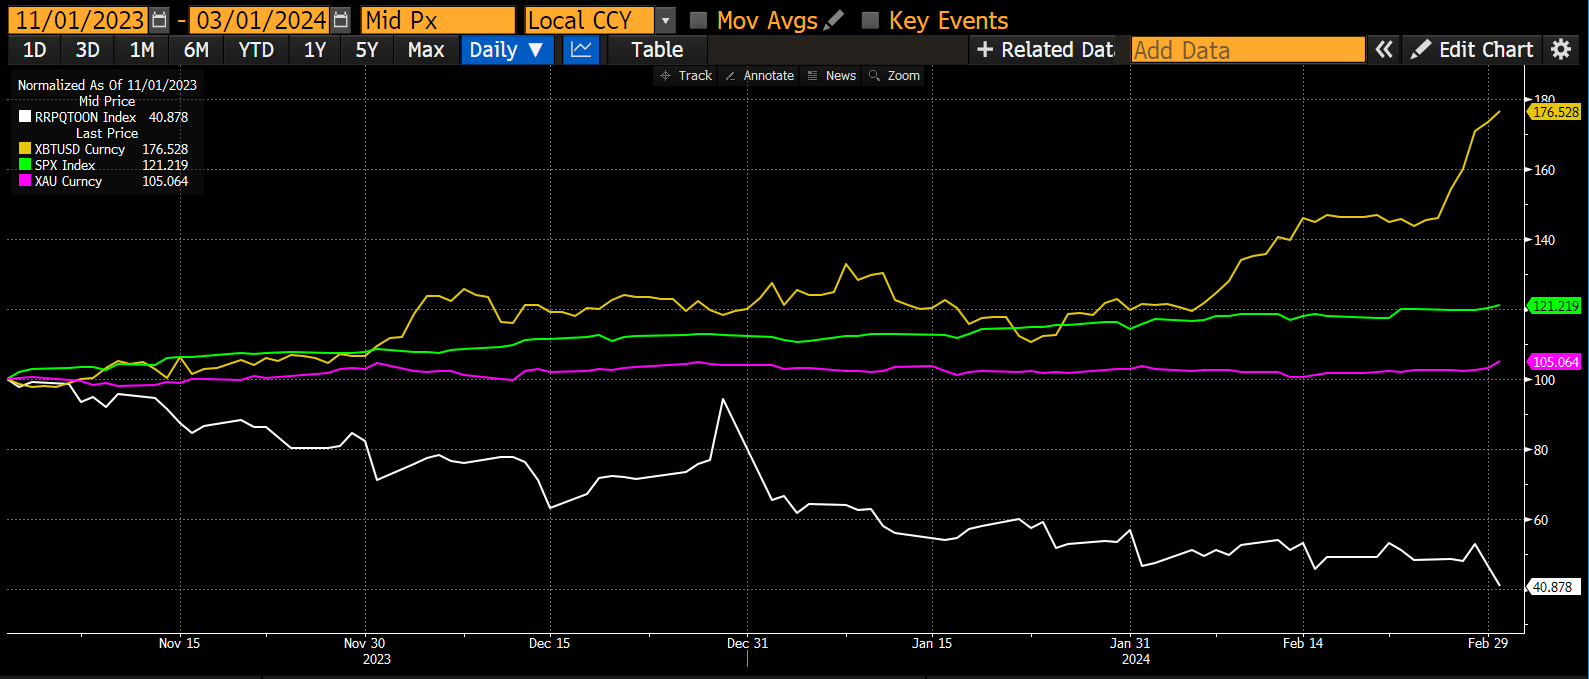Viewport: 1589px width, 679px height.
Task: Click the Mid Px field selector
Action: (438, 20)
